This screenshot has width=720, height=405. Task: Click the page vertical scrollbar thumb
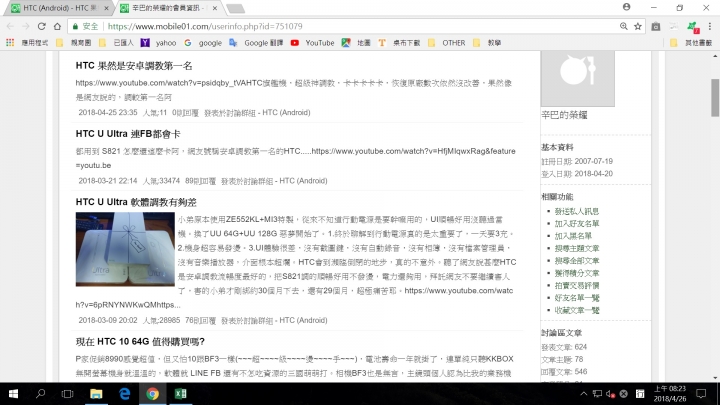715,97
